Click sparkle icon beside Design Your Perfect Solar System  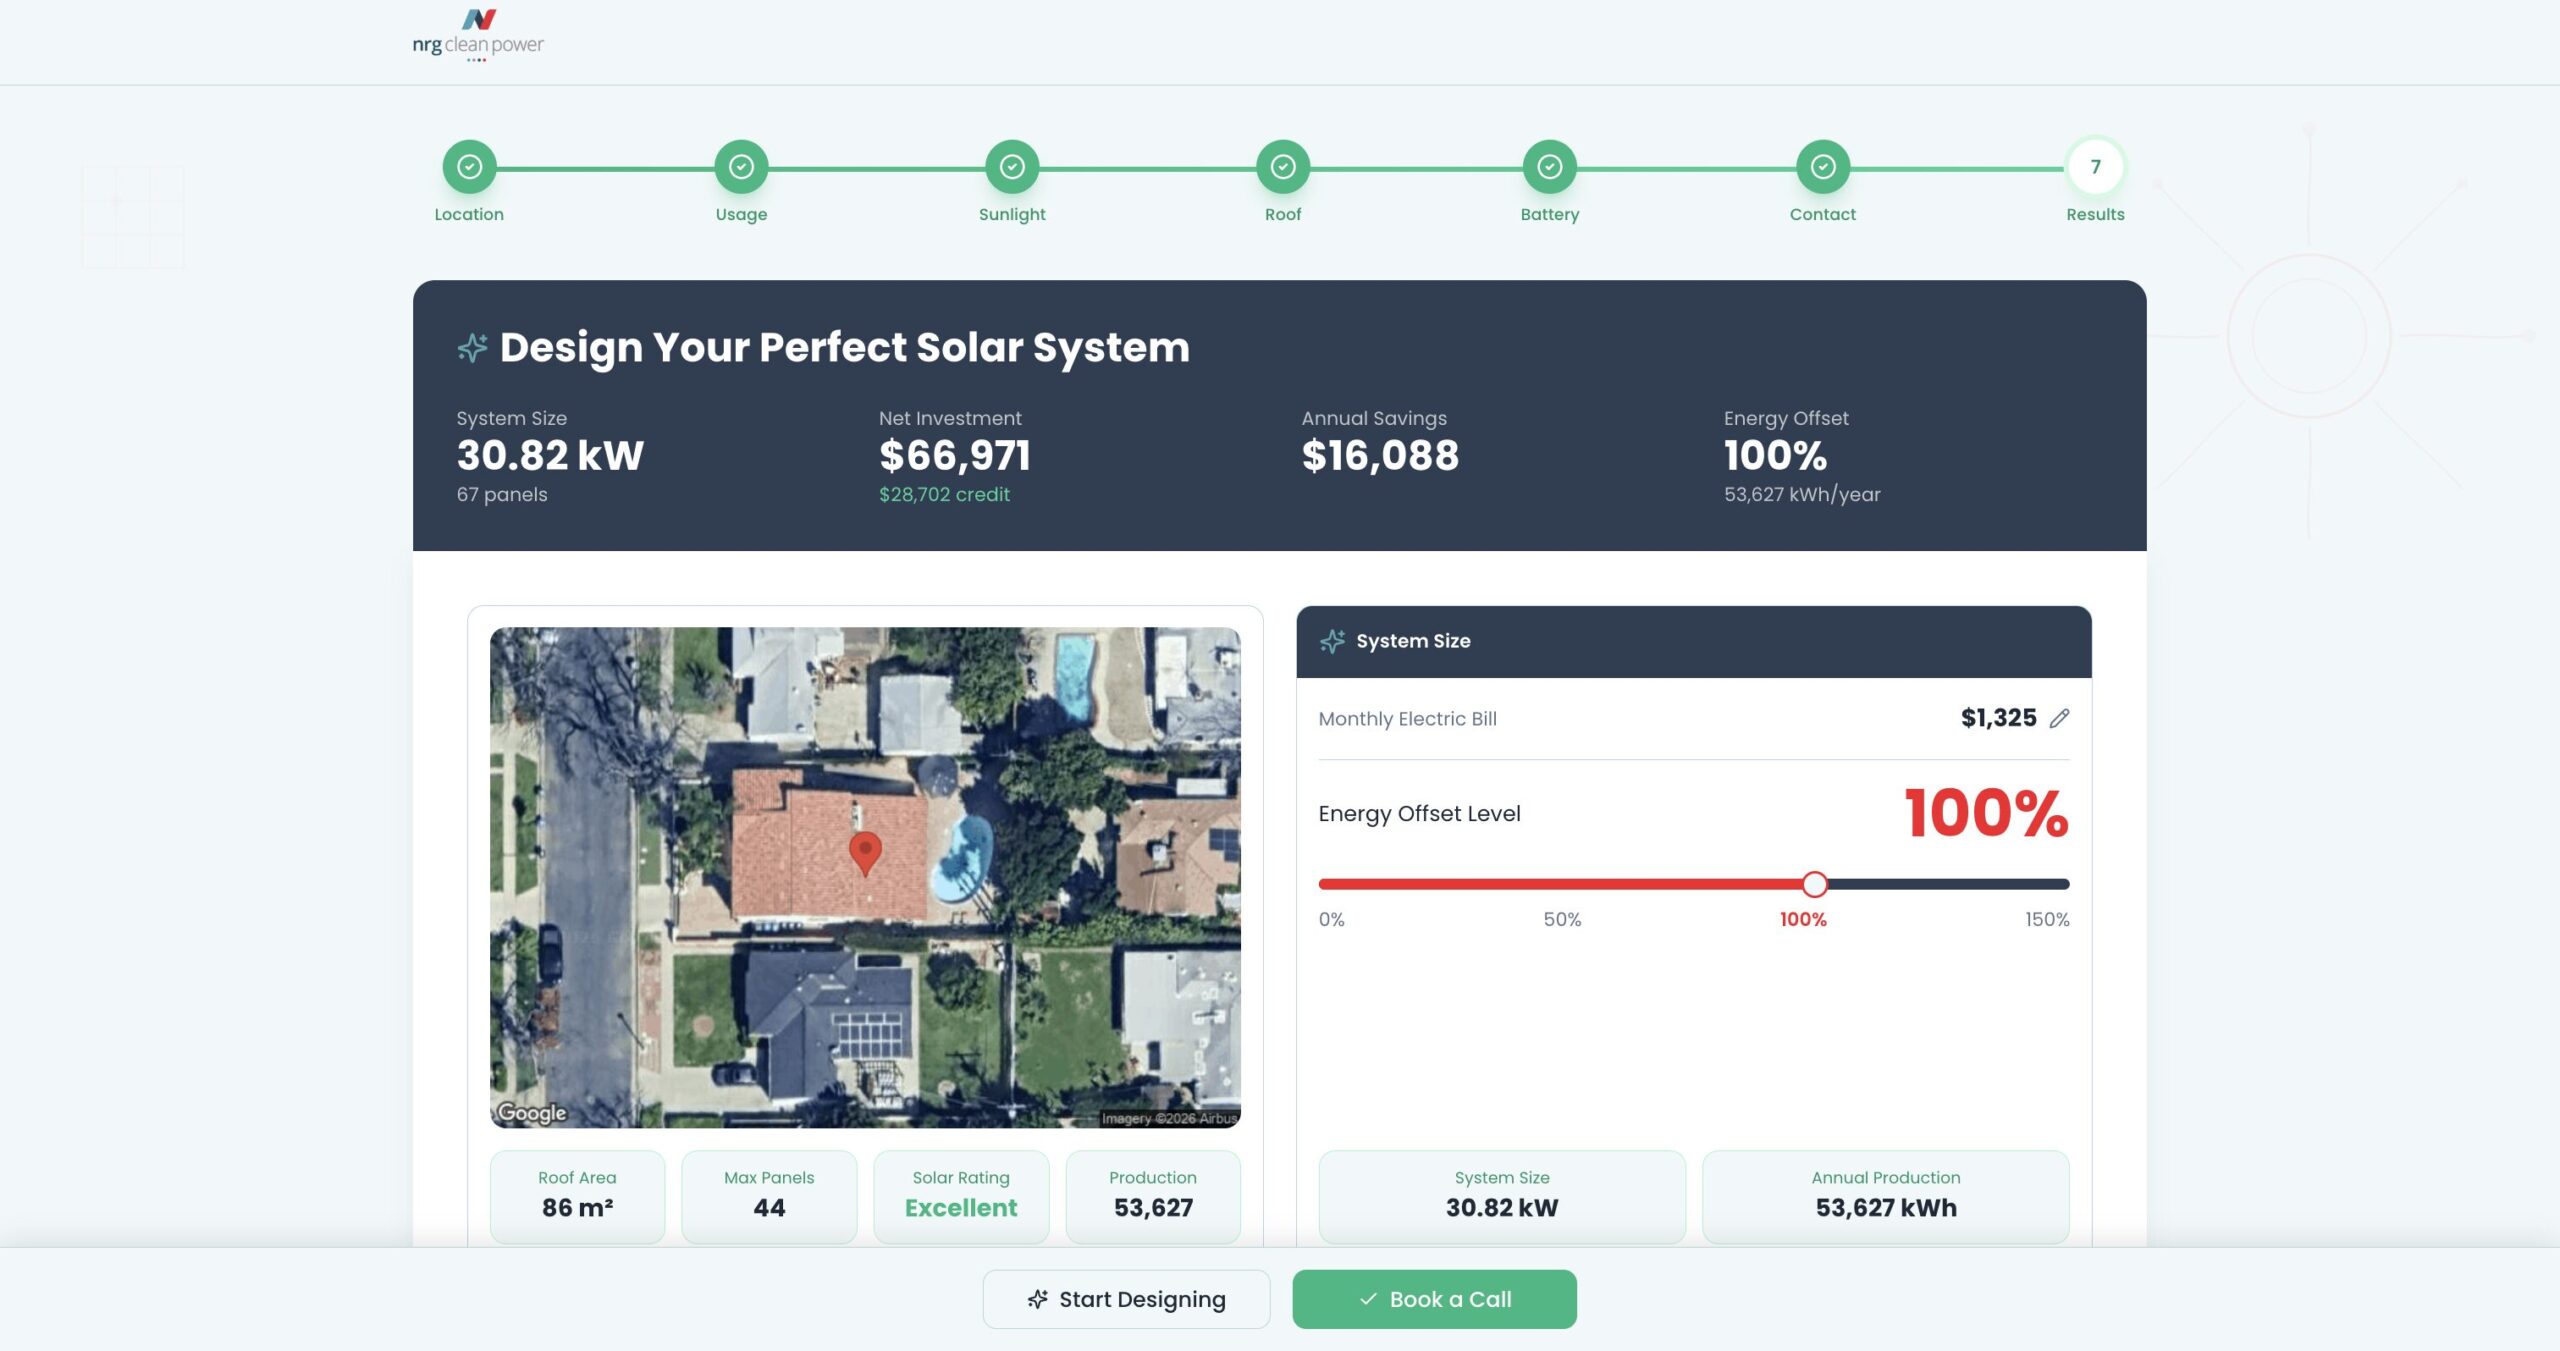click(x=472, y=348)
